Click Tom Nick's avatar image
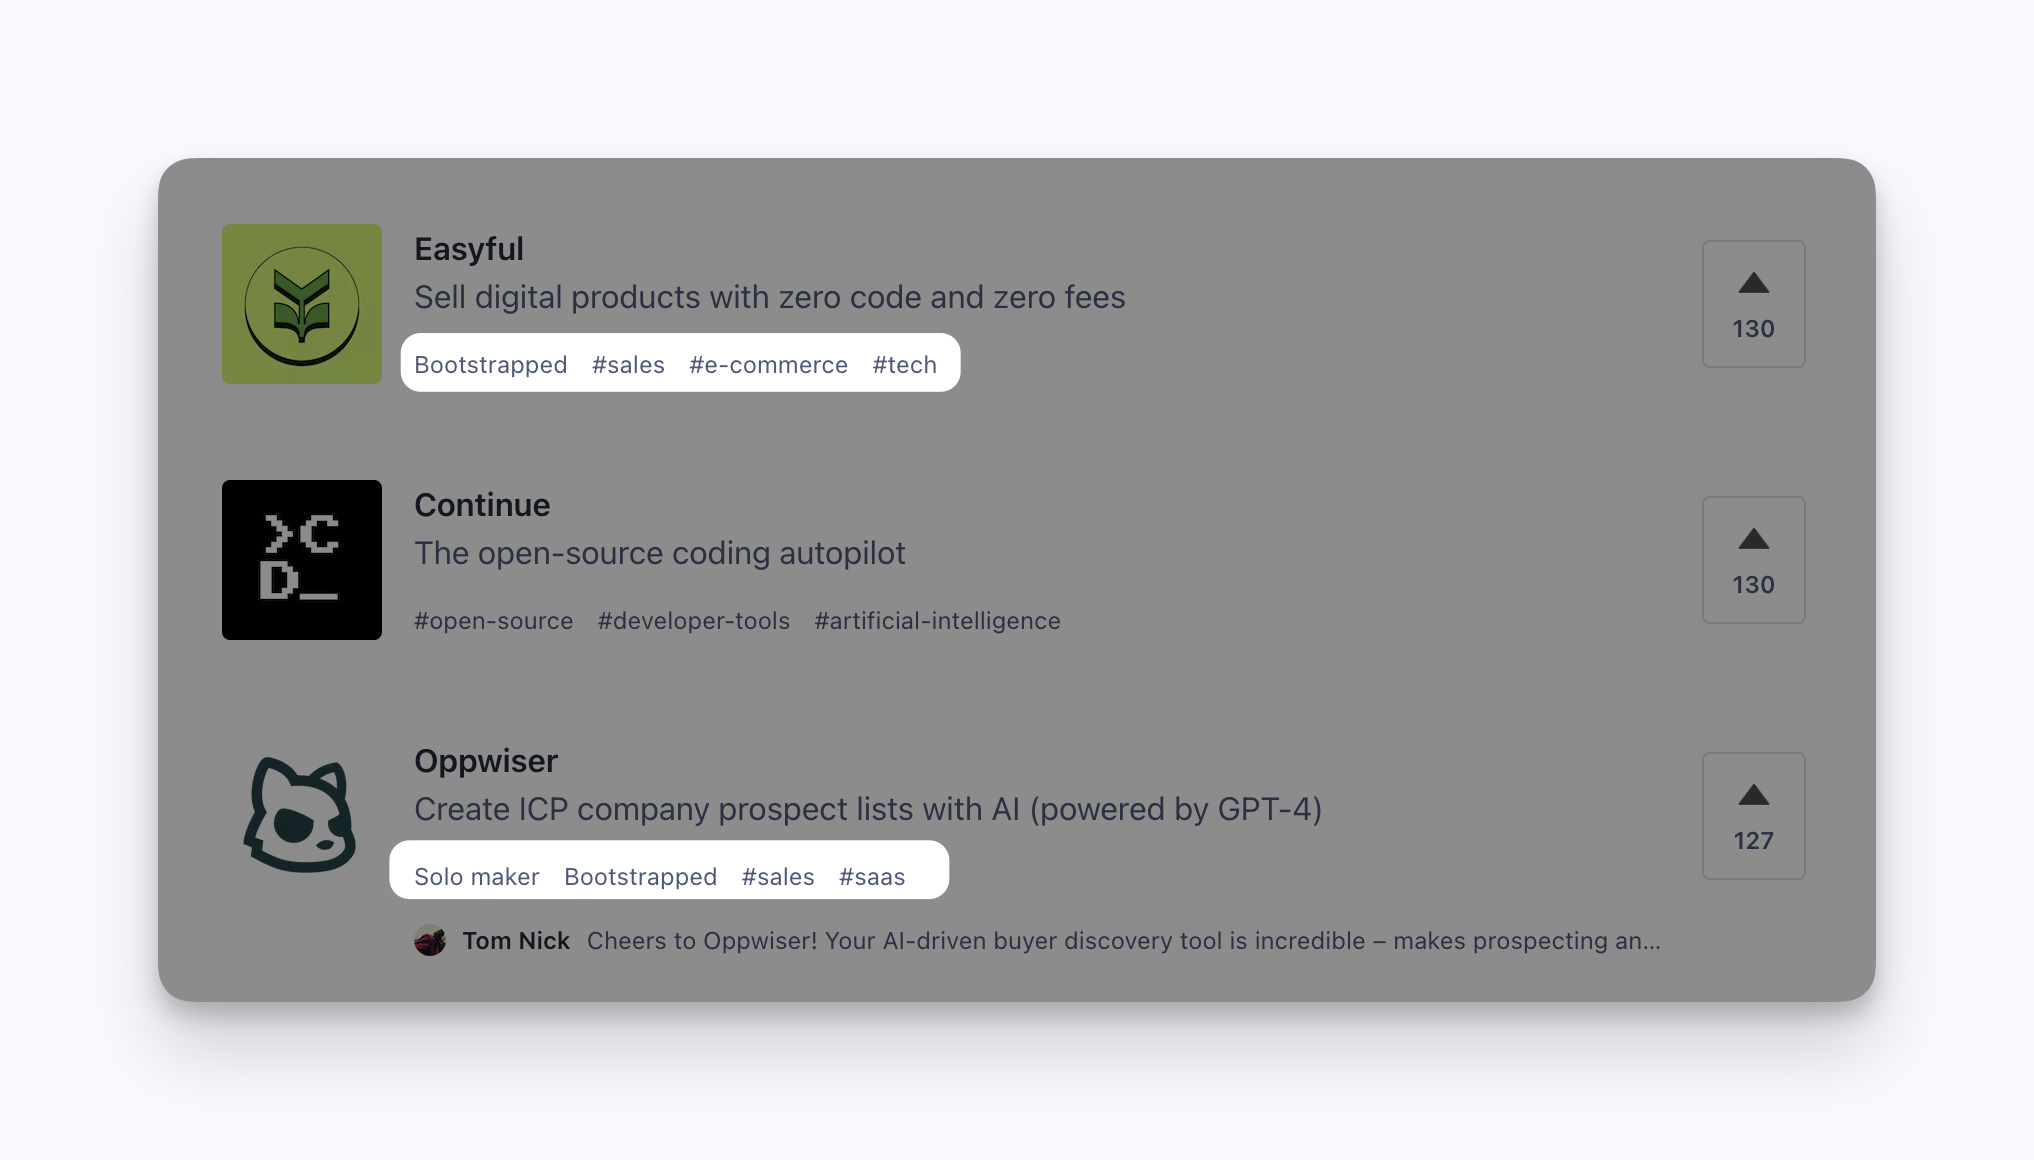The height and width of the screenshot is (1160, 2034). [430, 940]
